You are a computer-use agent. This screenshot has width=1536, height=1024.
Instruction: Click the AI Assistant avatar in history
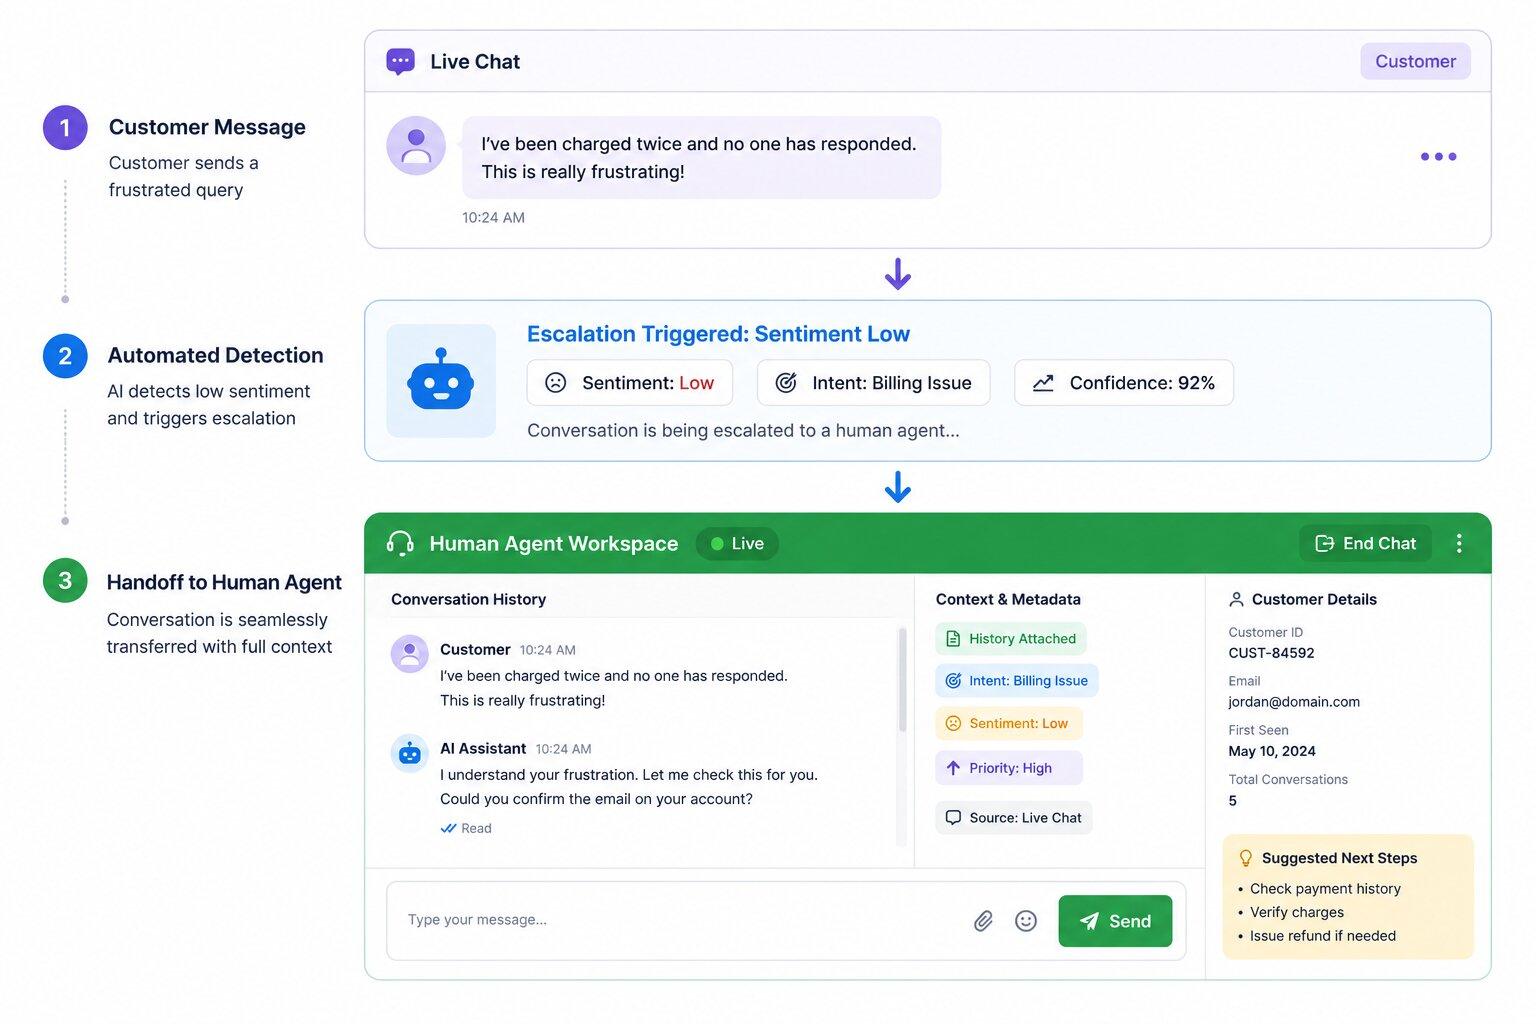(409, 753)
